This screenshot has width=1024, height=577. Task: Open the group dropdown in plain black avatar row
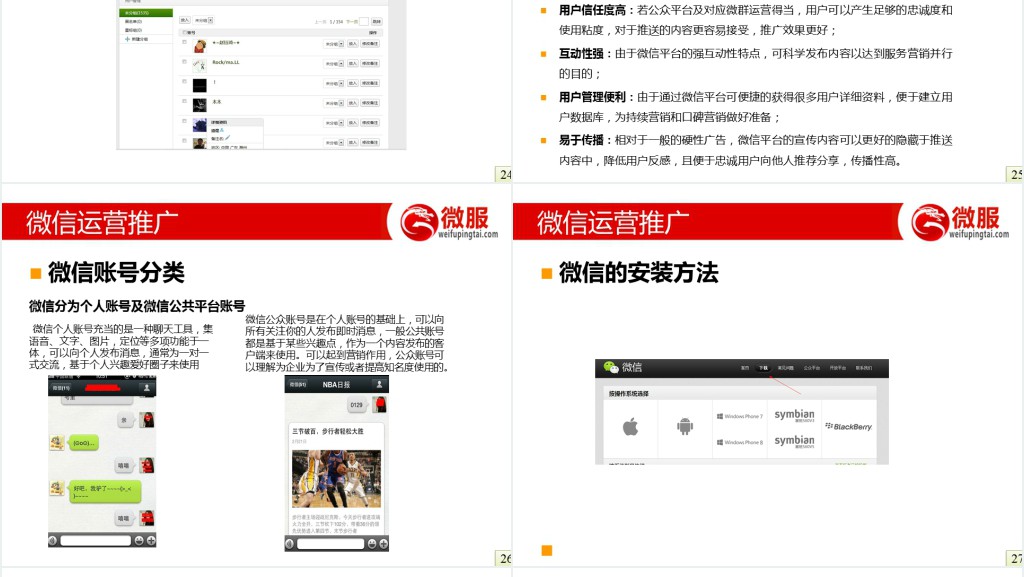334,84
